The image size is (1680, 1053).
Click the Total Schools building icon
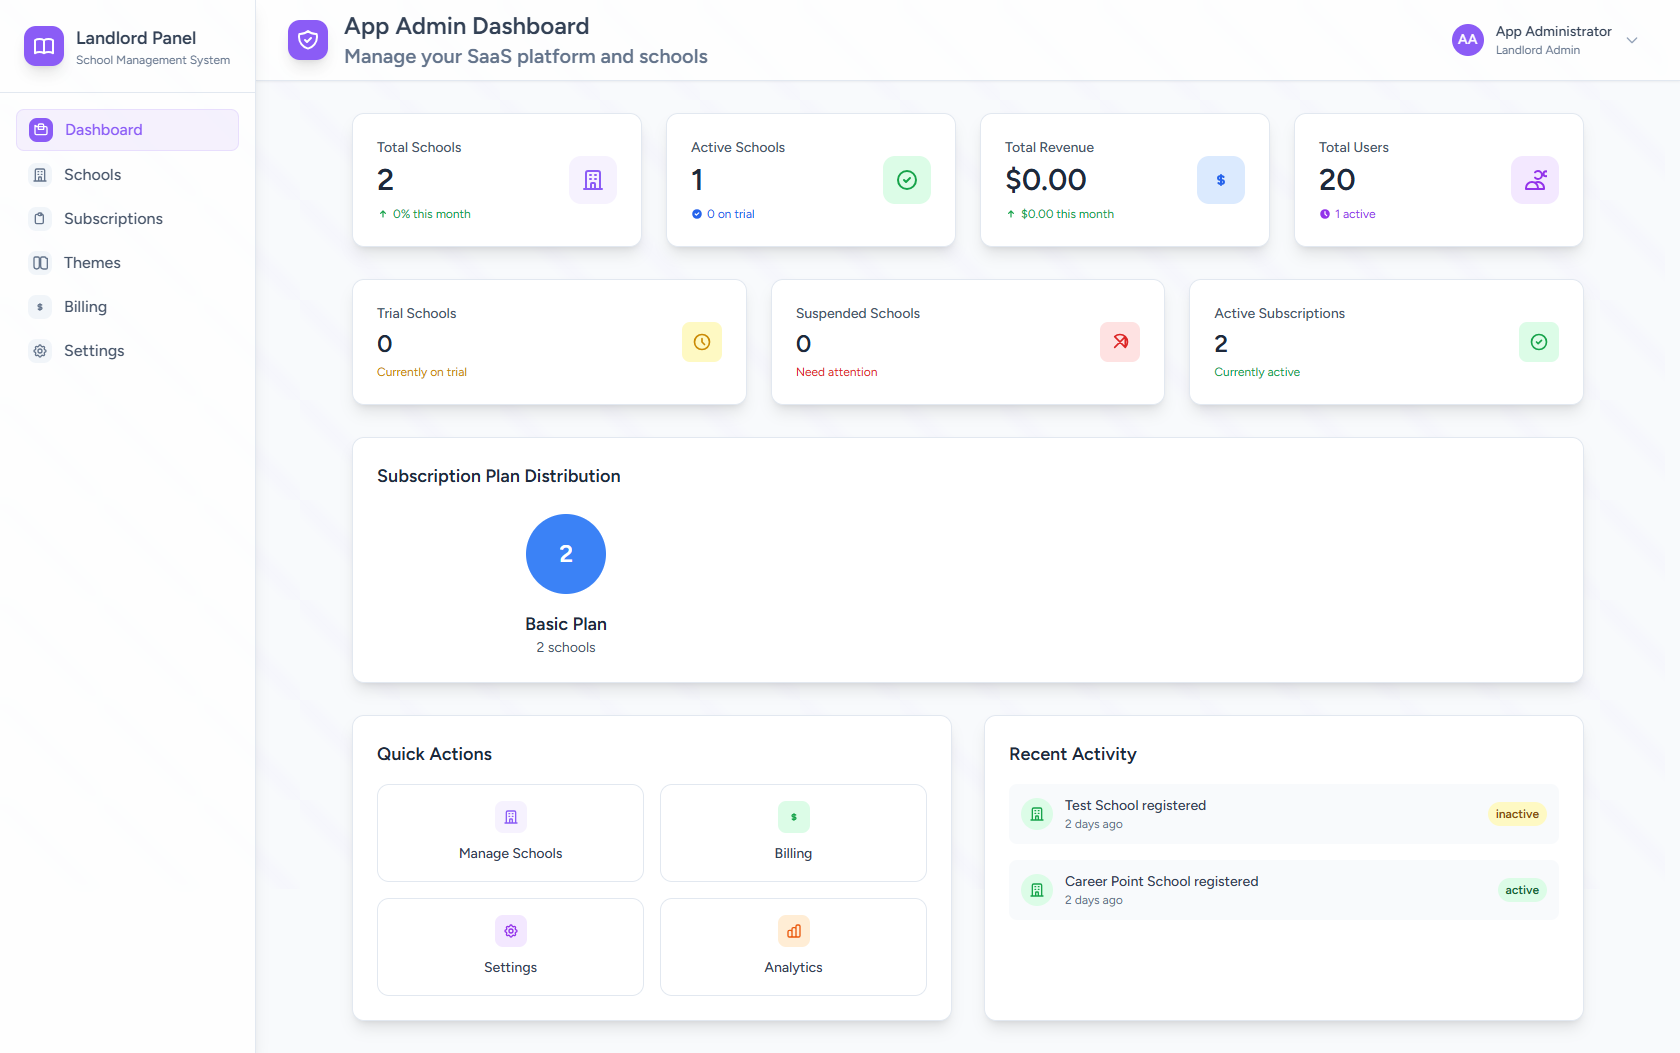tap(593, 180)
